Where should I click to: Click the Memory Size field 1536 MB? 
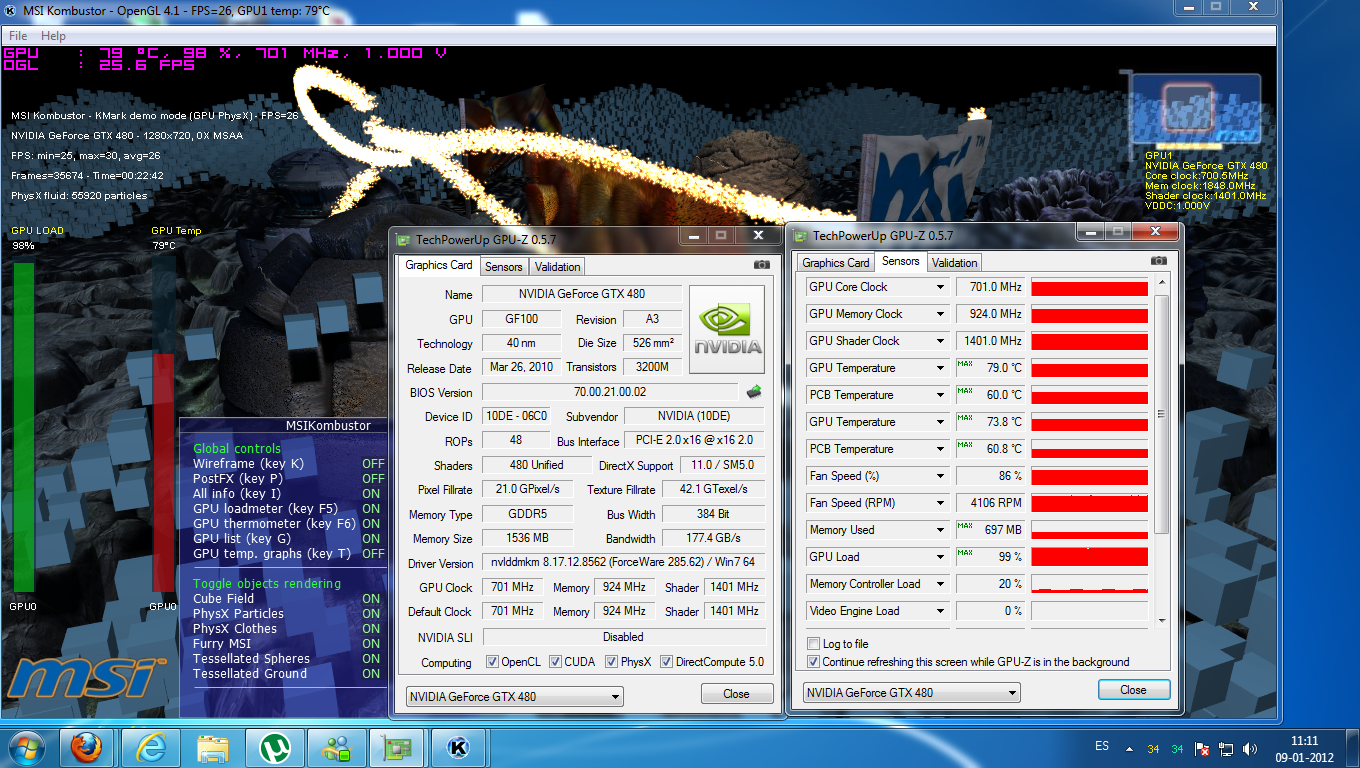pyautogui.click(x=528, y=538)
